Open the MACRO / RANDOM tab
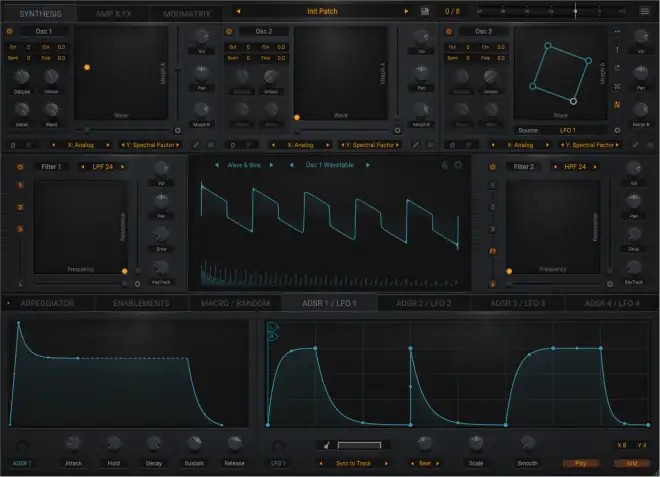The height and width of the screenshot is (477, 660). tap(235, 303)
